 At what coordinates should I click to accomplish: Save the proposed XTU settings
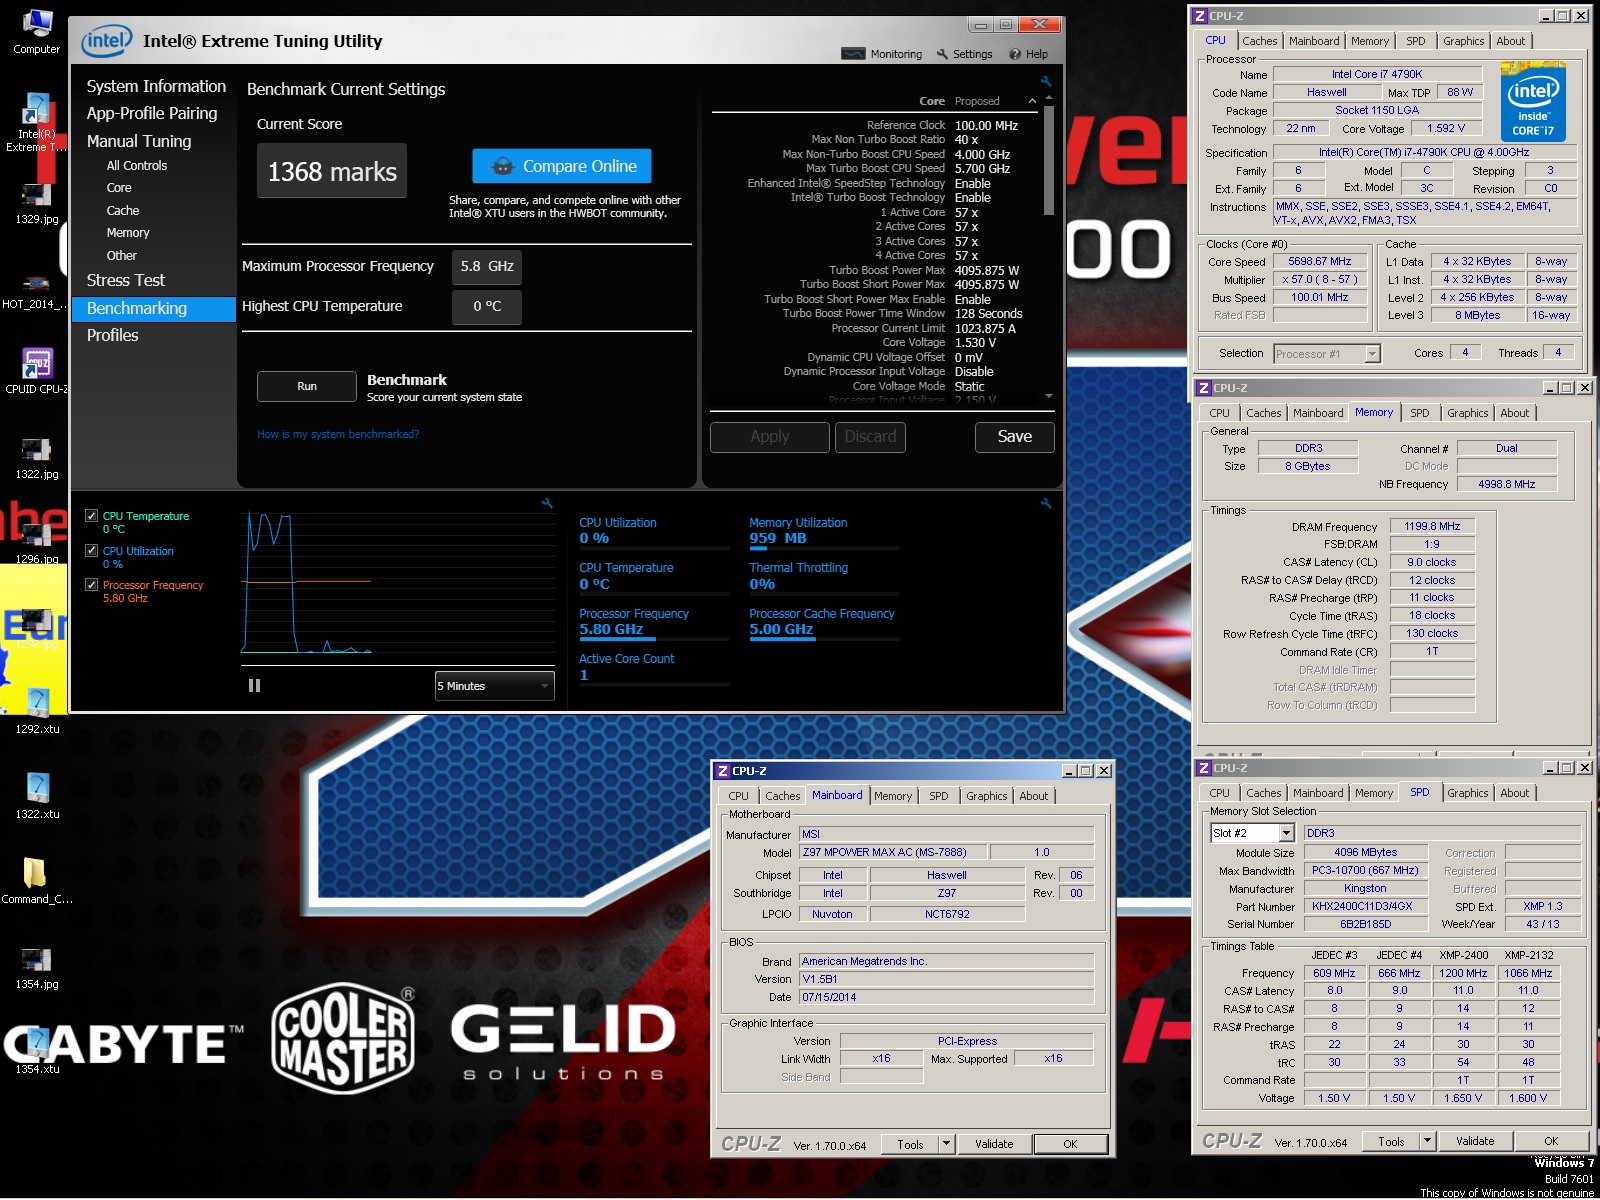(1014, 436)
